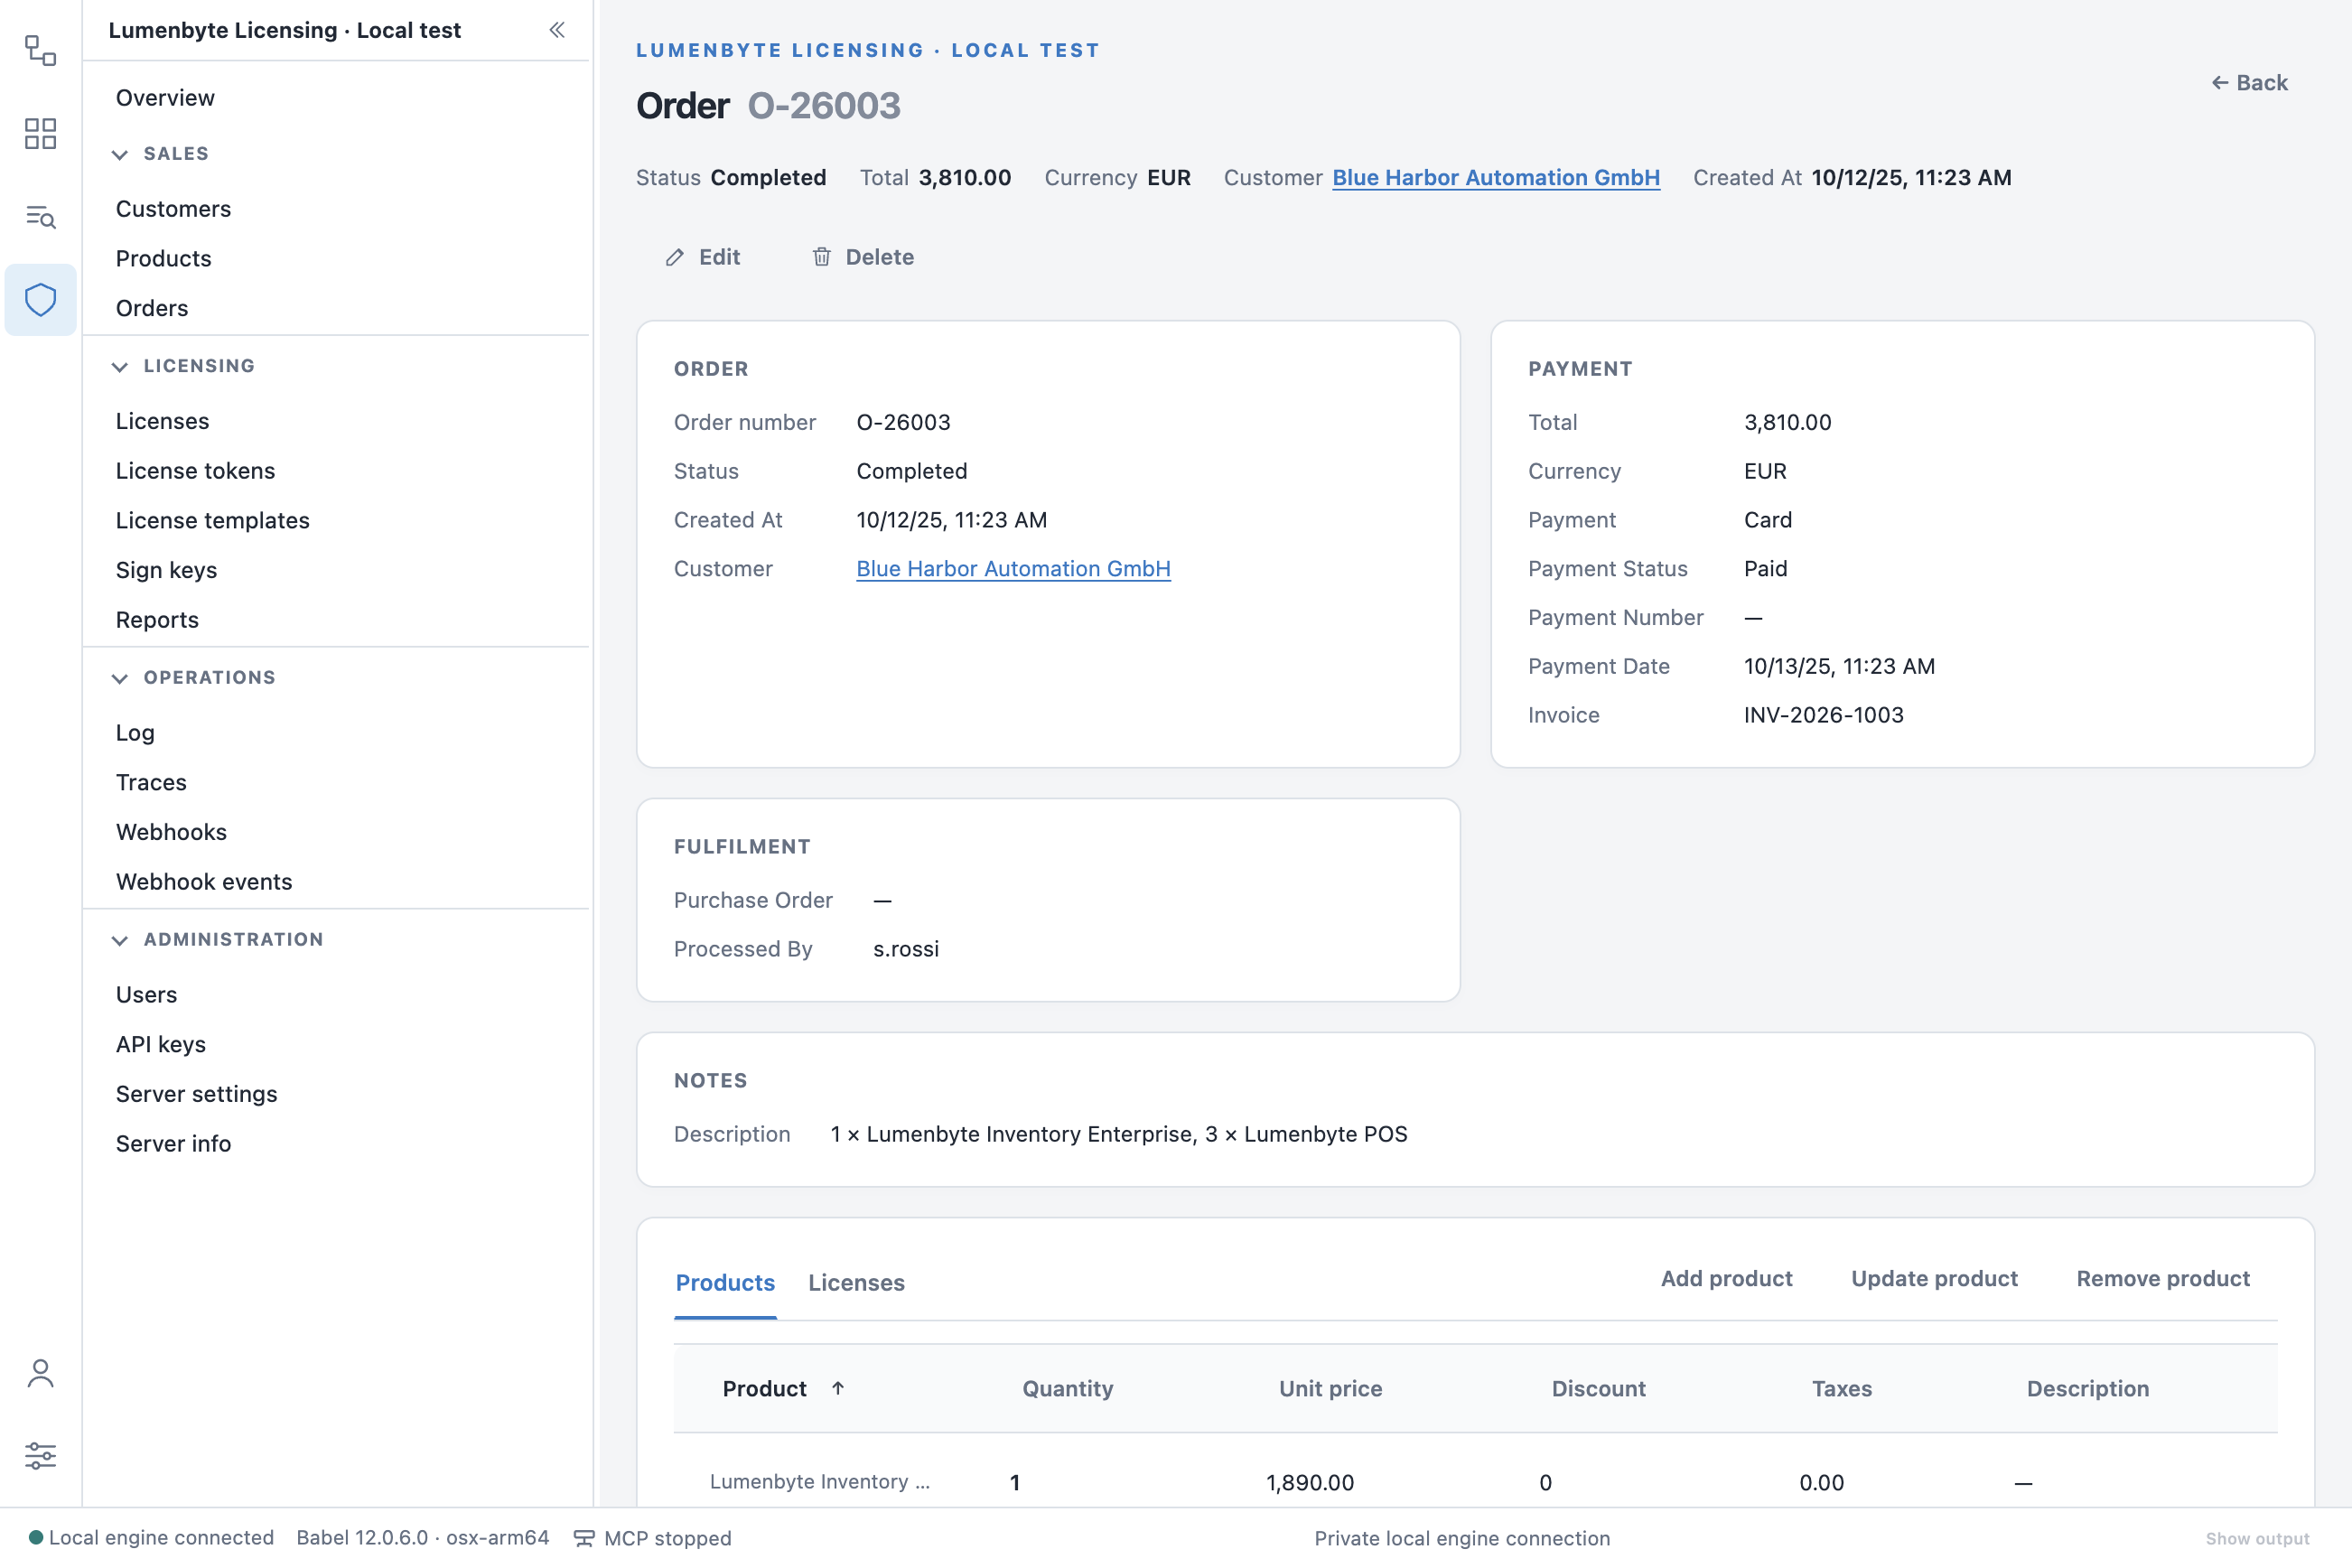Viewport: 2352px width, 1568px height.
Task: Open API keys page
Action: [161, 1044]
